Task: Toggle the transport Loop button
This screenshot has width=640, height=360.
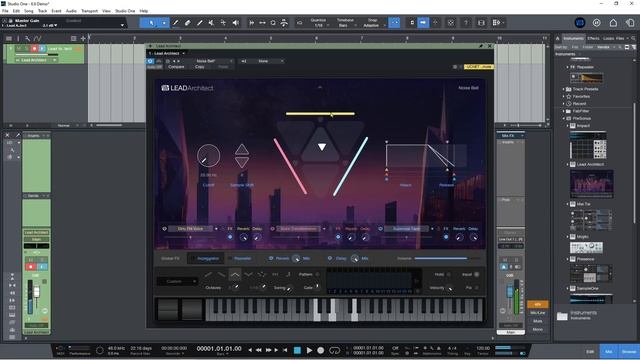Action: pyautogui.click(x=334, y=350)
